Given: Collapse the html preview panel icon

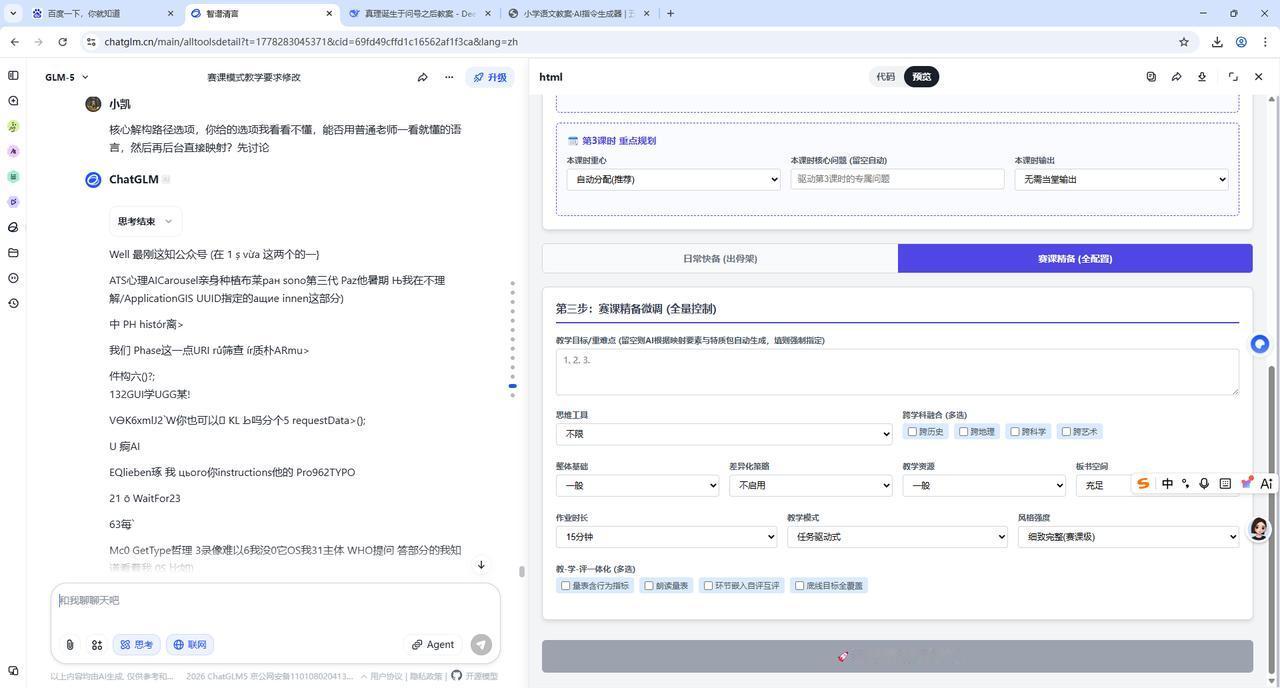Looking at the screenshot, I should [1233, 77].
